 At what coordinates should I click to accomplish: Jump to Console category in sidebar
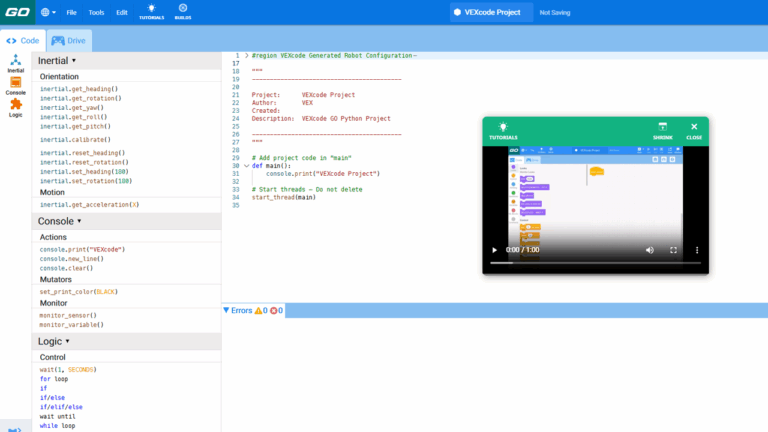click(16, 86)
